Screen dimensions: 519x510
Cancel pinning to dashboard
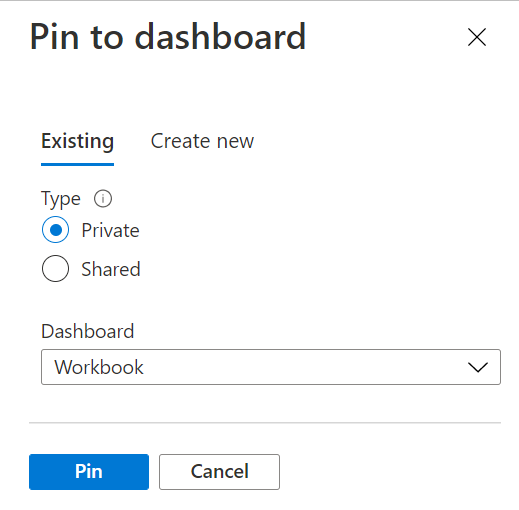tap(219, 472)
